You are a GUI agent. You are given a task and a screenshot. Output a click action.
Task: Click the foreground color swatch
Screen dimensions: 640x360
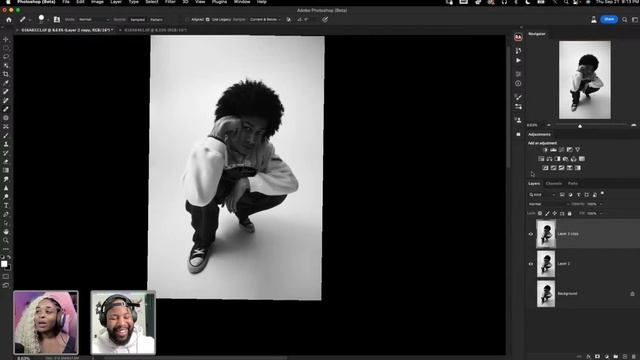click(4, 264)
